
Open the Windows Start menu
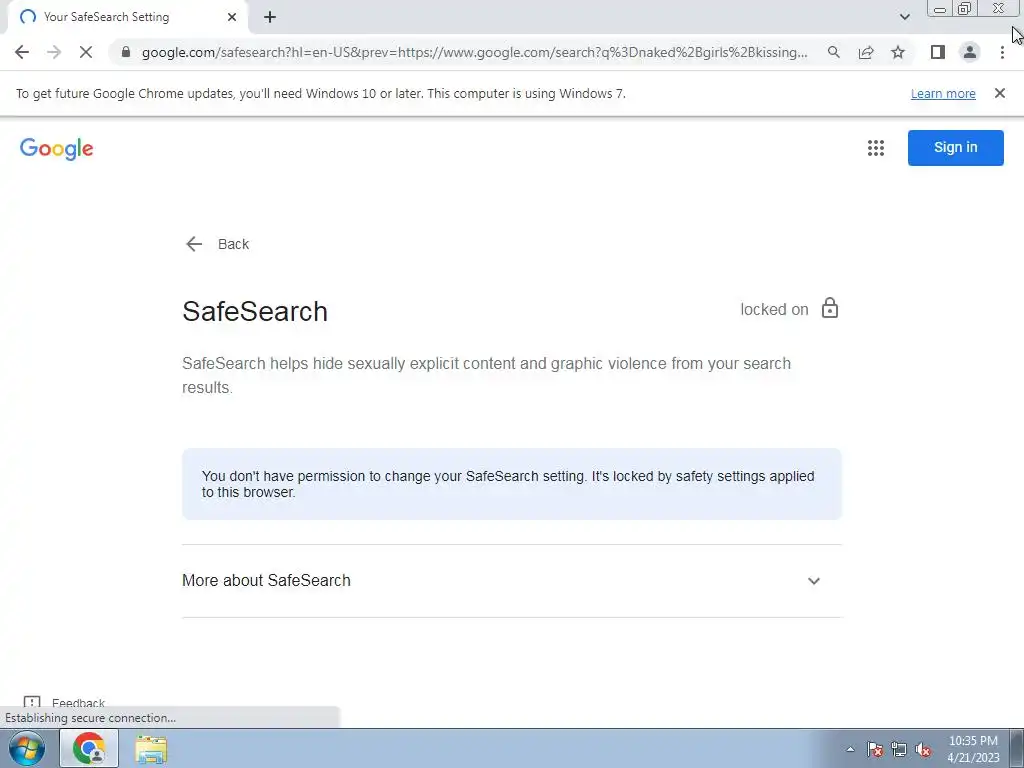(26, 748)
